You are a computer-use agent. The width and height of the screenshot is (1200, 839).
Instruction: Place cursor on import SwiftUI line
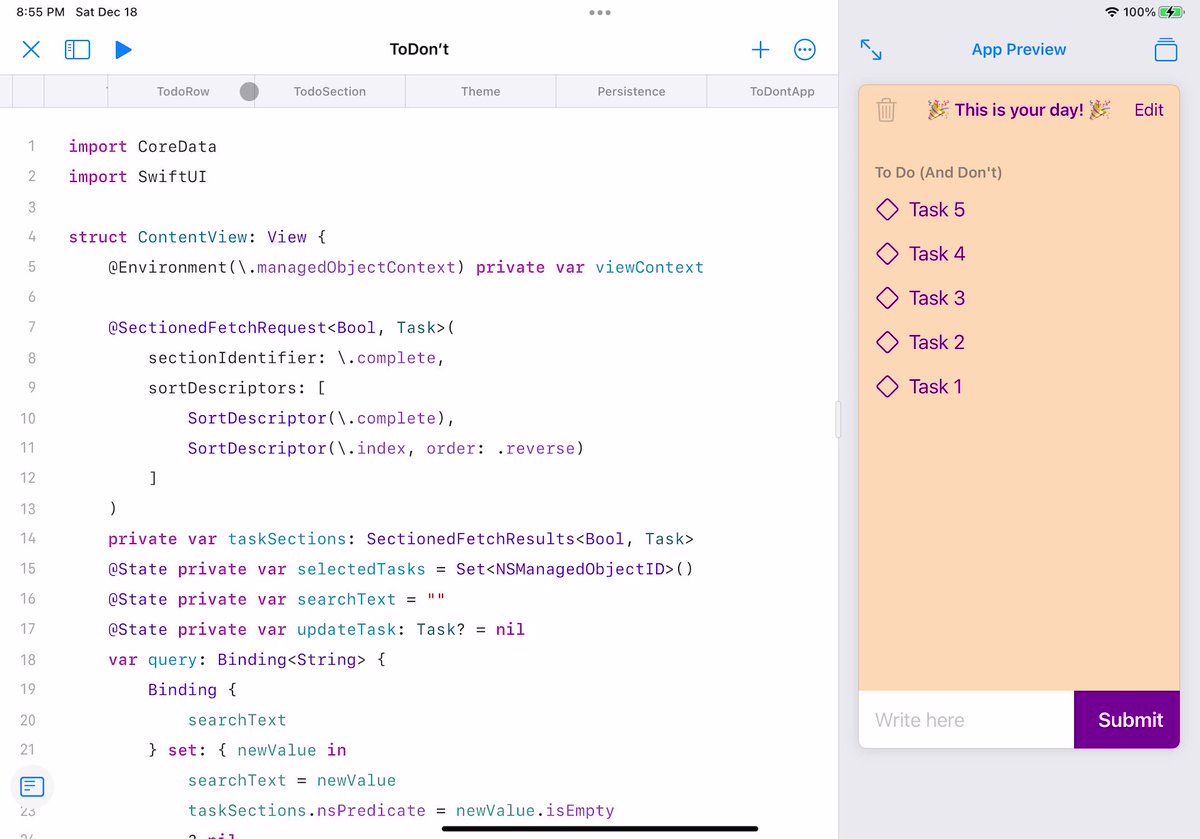[137, 176]
